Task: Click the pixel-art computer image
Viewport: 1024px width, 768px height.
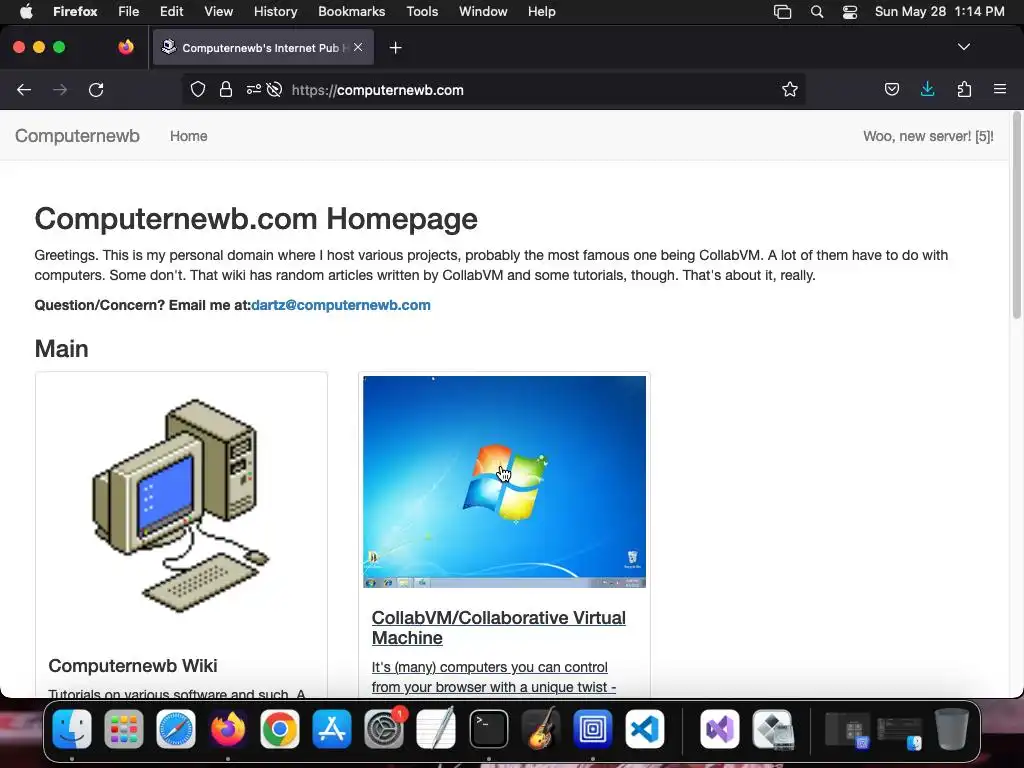Action: [181, 505]
